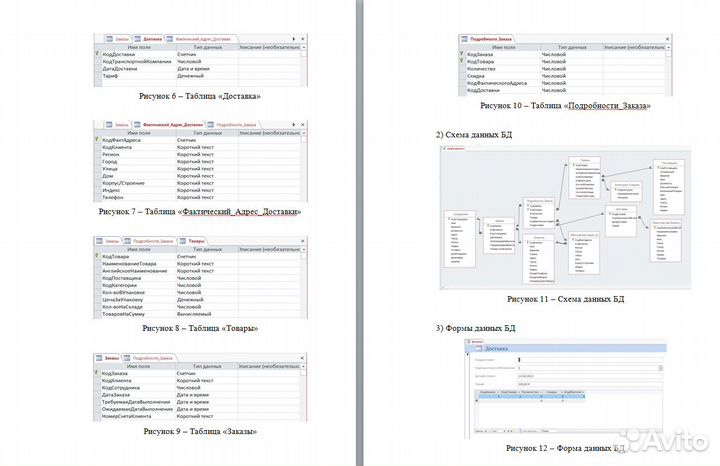Screen dimensions: 720x466
Task: Click the key icon beside КодТовара in Товары
Action: click(96, 257)
